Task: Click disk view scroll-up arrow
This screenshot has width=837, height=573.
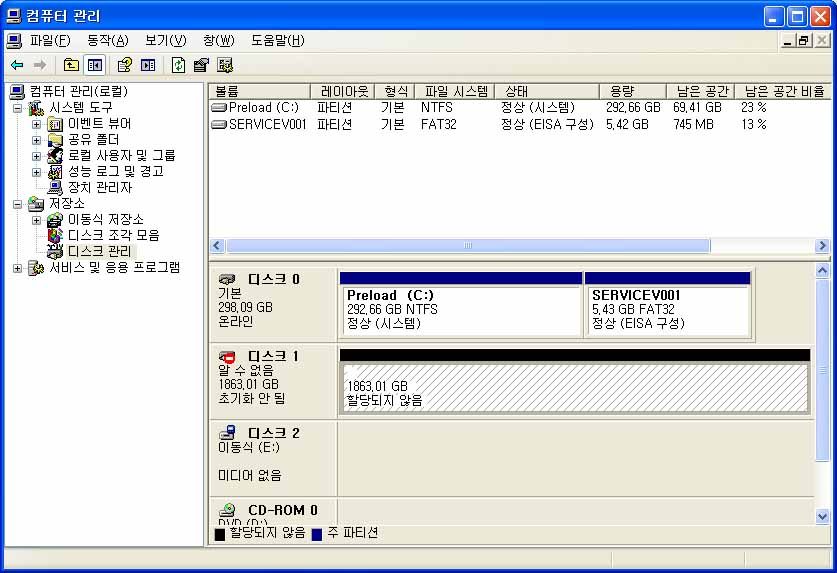Action: point(822,271)
